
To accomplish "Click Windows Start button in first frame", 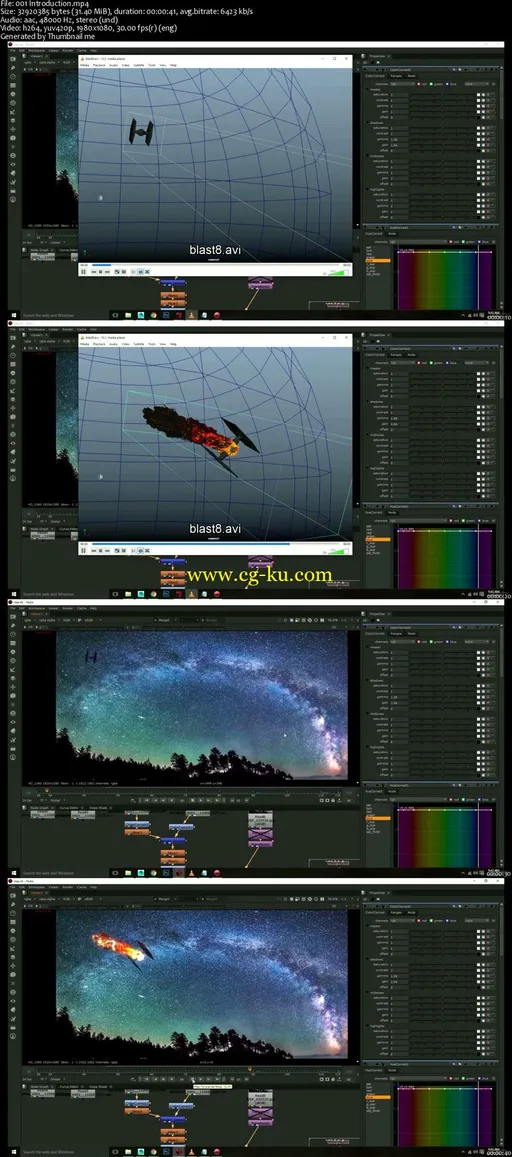I will tap(13, 315).
